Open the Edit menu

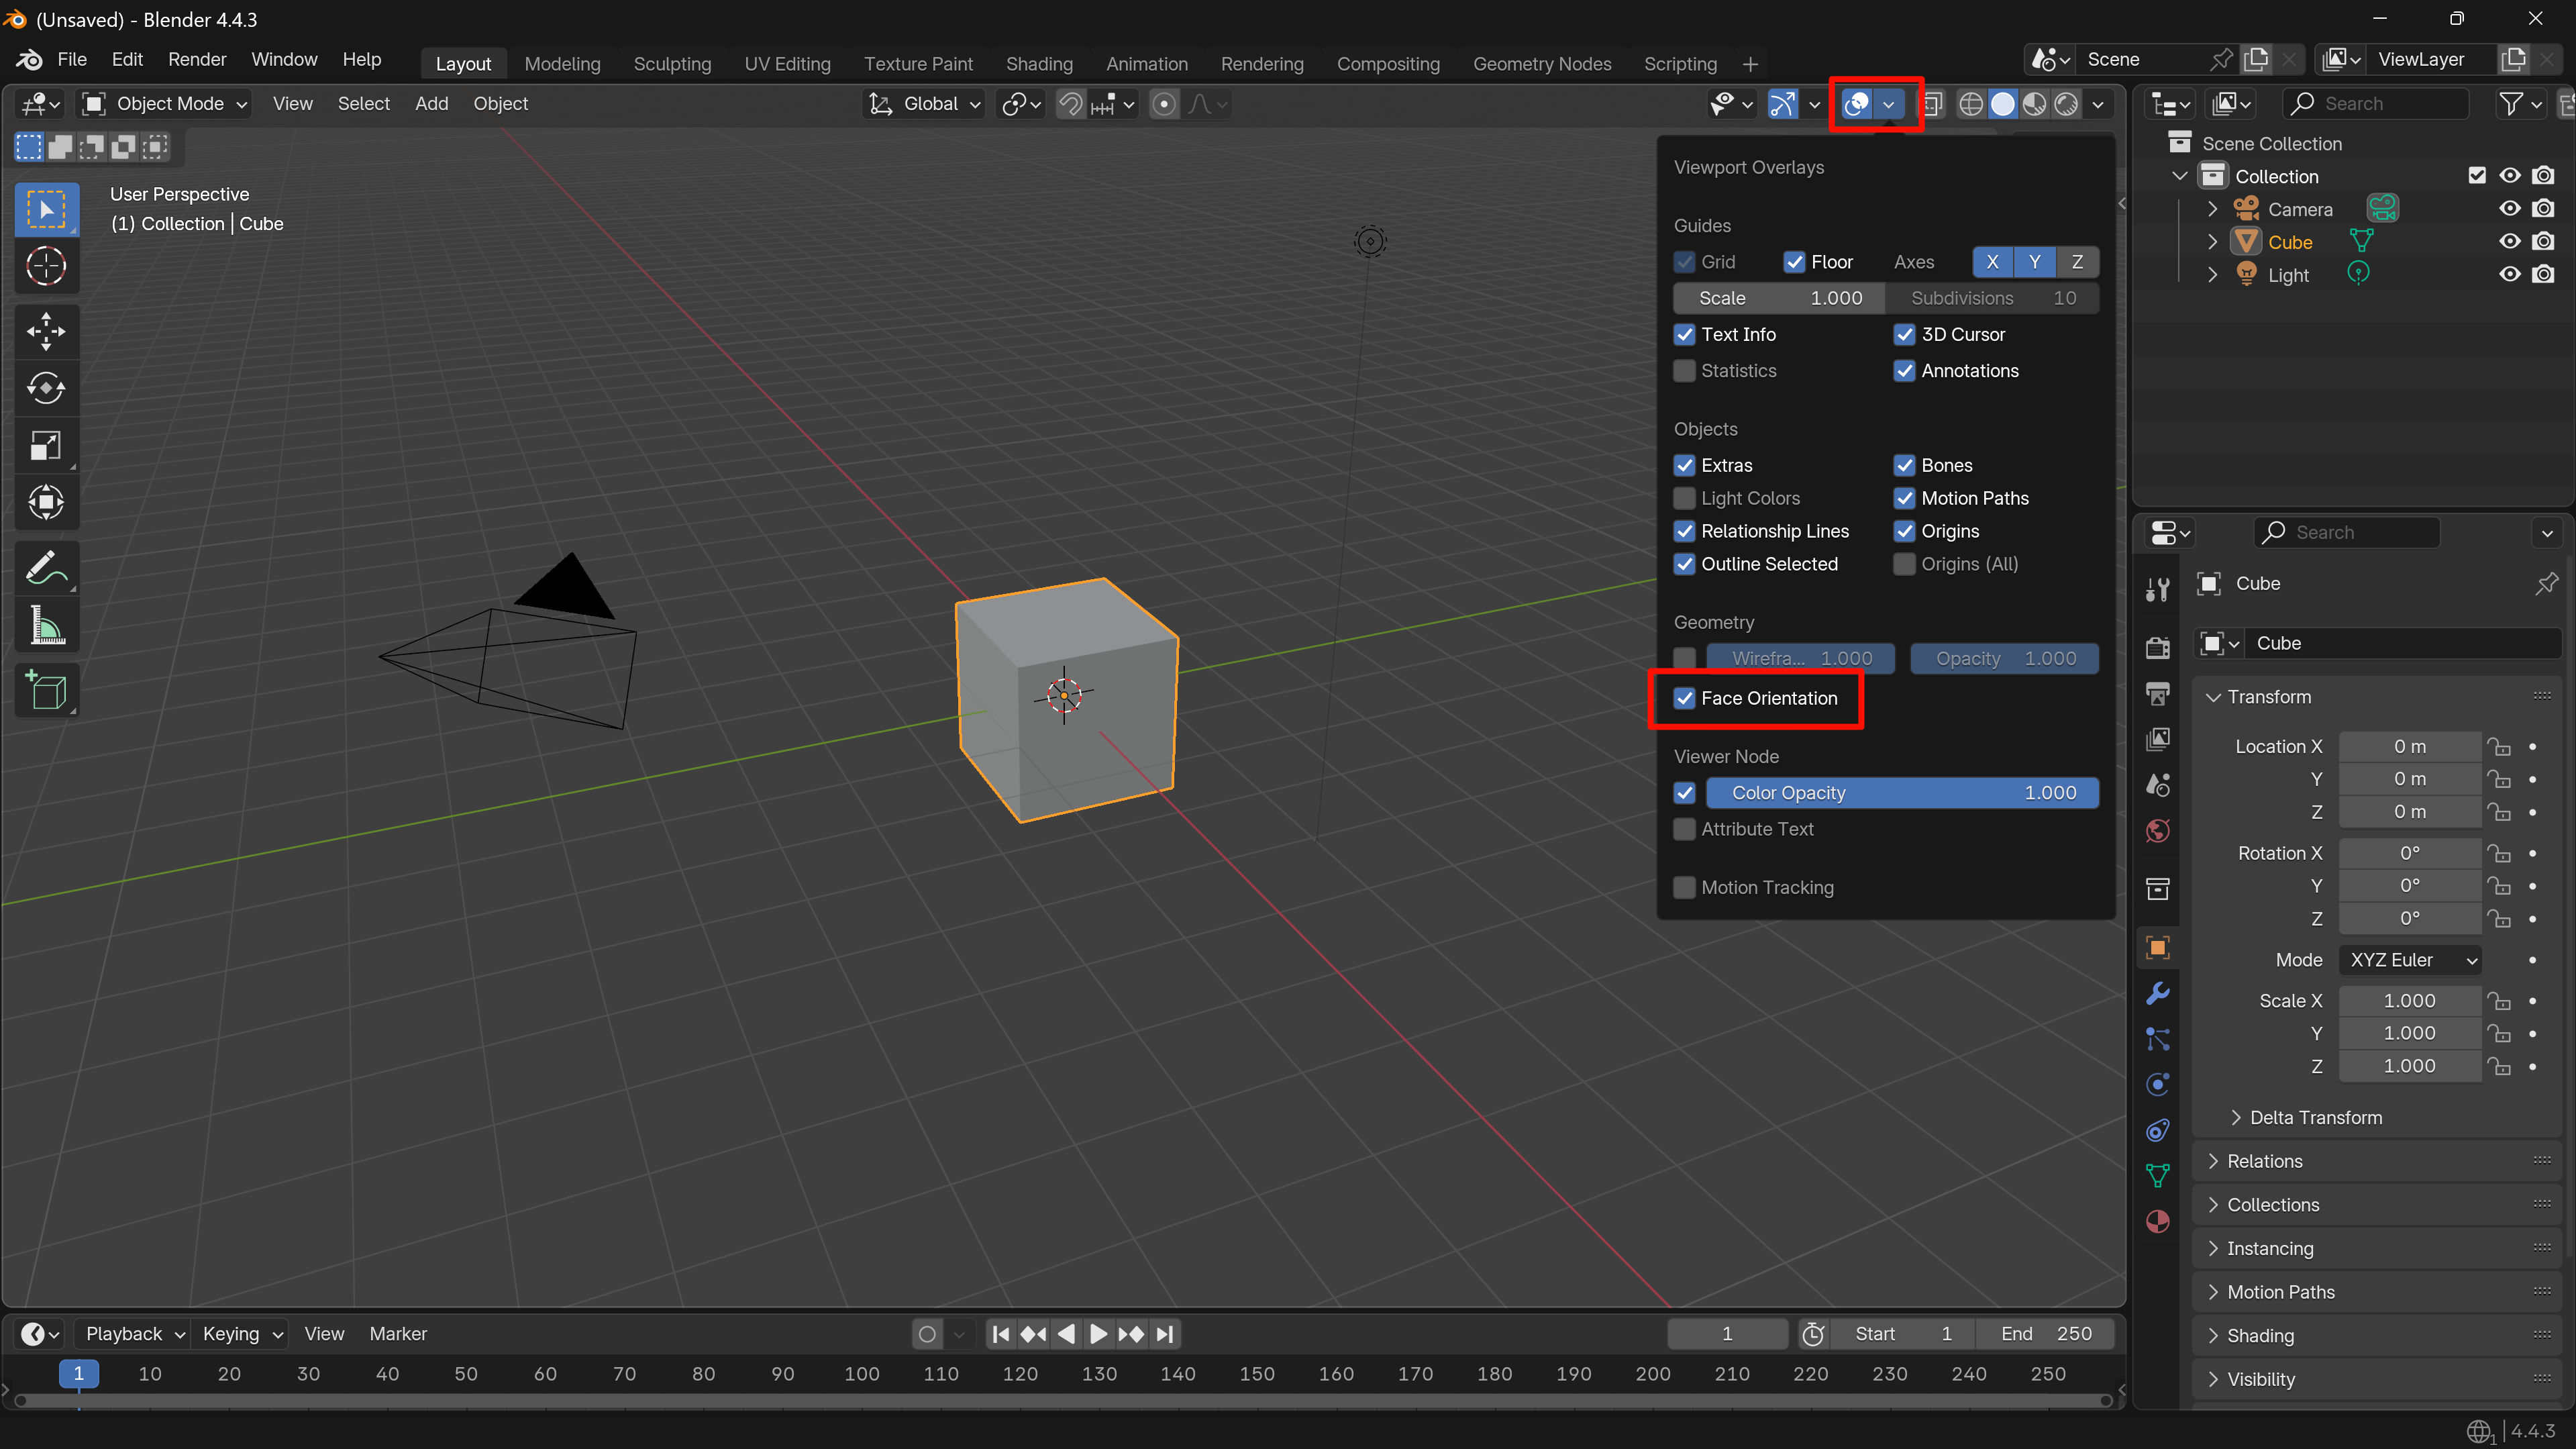pos(127,60)
